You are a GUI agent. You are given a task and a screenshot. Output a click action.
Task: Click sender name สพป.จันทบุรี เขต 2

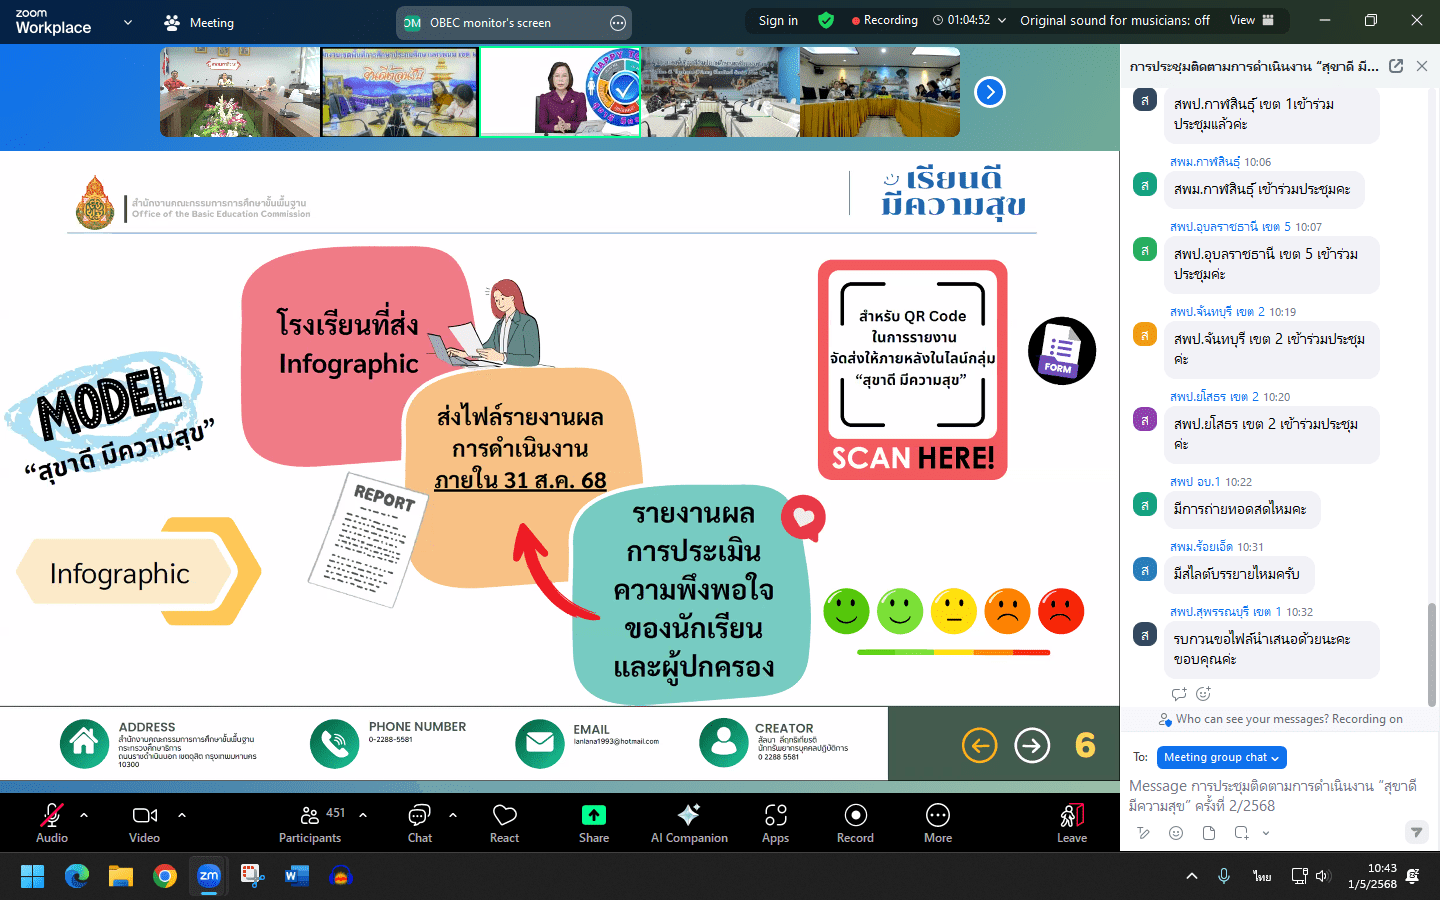pos(1217,312)
